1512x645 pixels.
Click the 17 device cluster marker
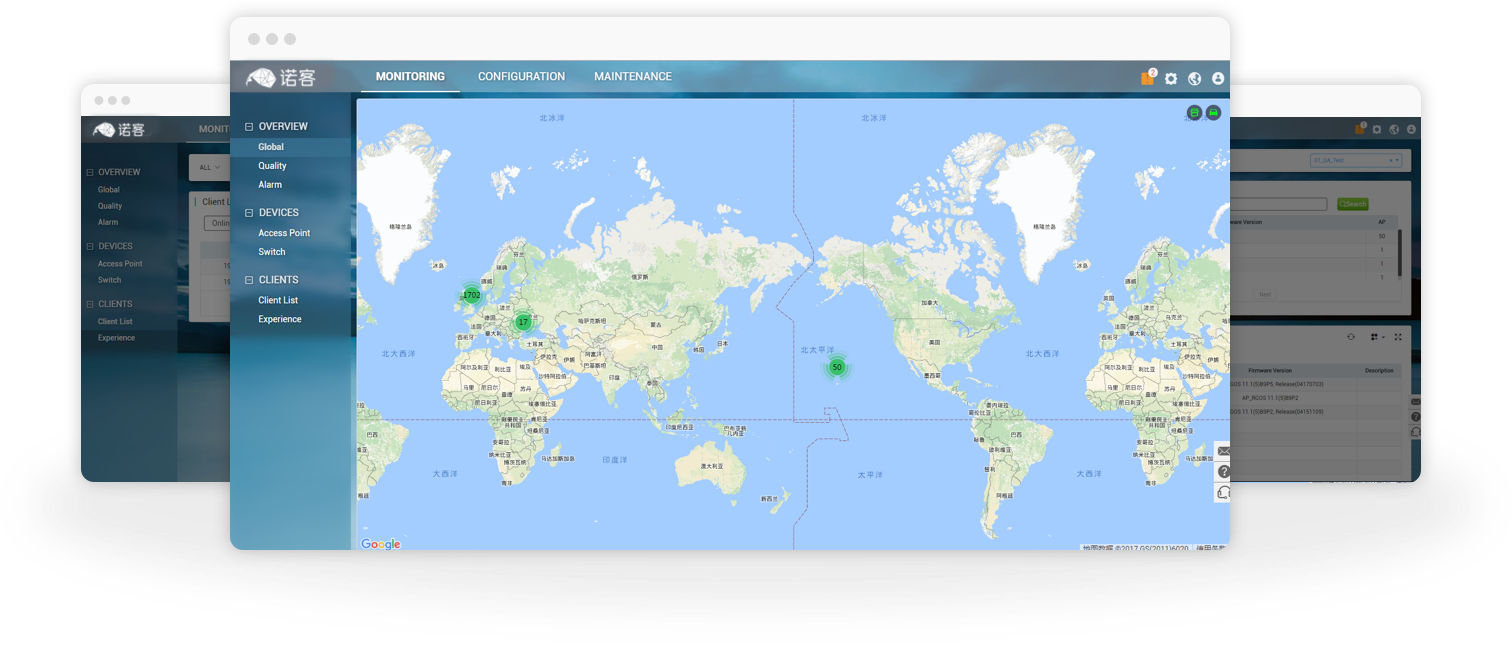[523, 322]
